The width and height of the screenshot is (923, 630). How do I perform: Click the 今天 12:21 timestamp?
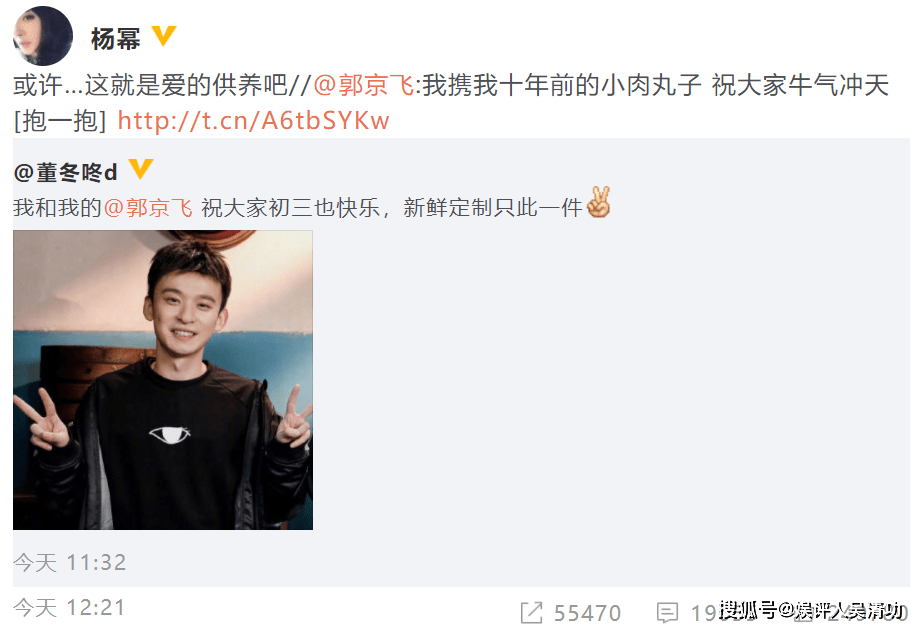69,608
